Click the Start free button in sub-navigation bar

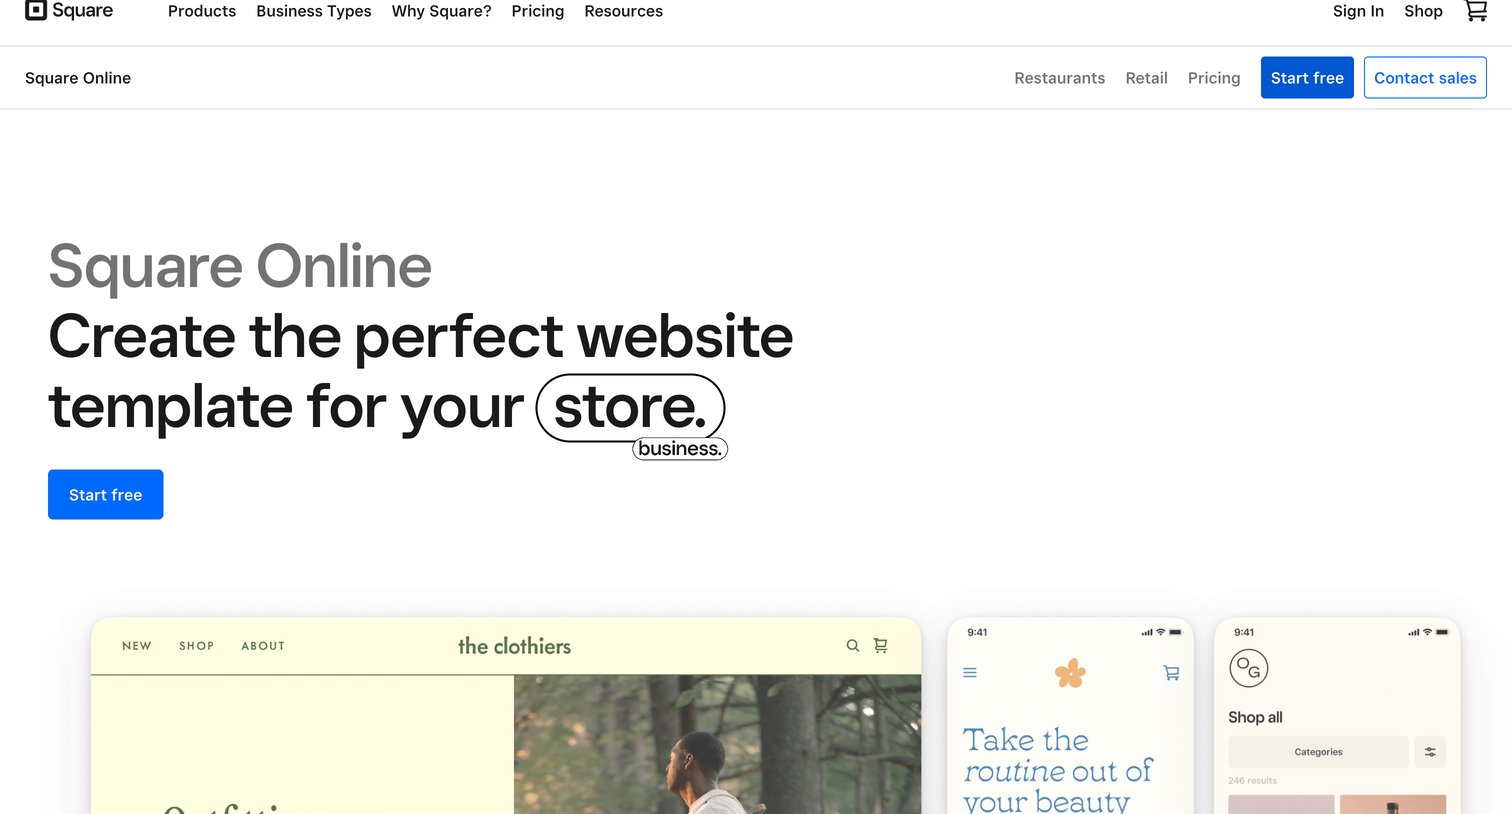tap(1307, 78)
